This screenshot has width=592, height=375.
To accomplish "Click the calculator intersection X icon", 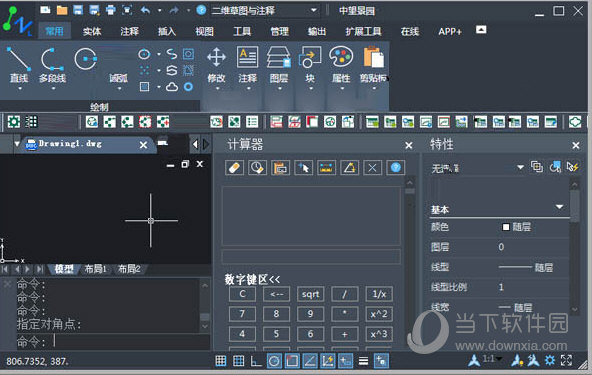I will click(x=372, y=167).
